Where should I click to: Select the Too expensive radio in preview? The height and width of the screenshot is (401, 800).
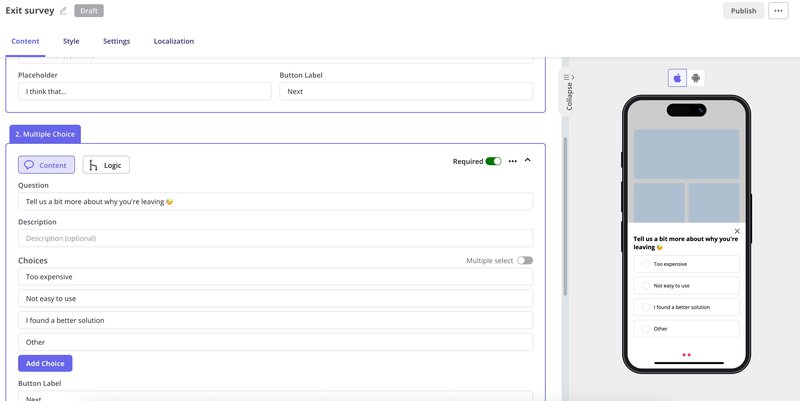pos(645,264)
